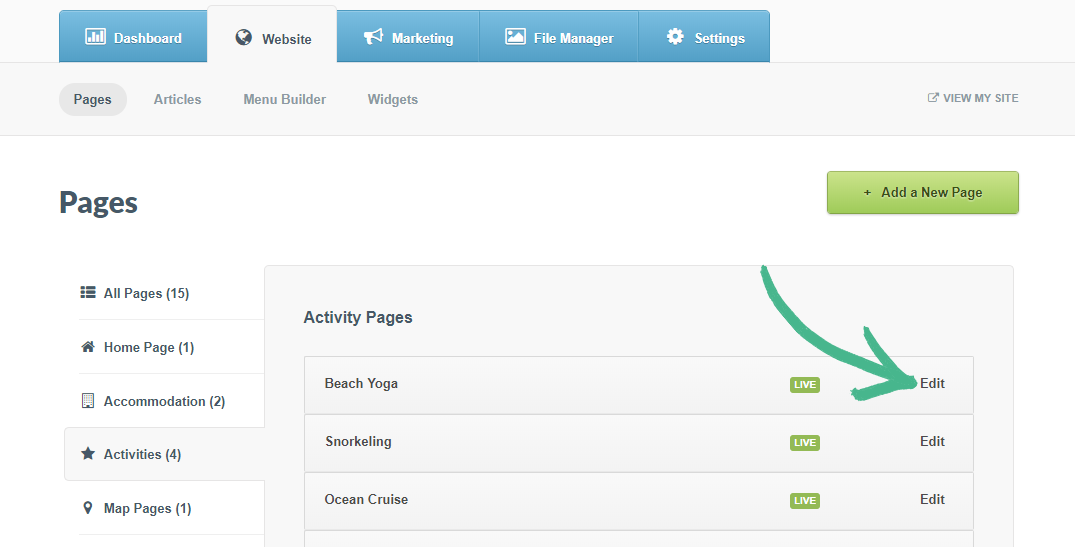This screenshot has height=547, width=1075.
Task: Go to the Widgets section
Action: (x=392, y=99)
